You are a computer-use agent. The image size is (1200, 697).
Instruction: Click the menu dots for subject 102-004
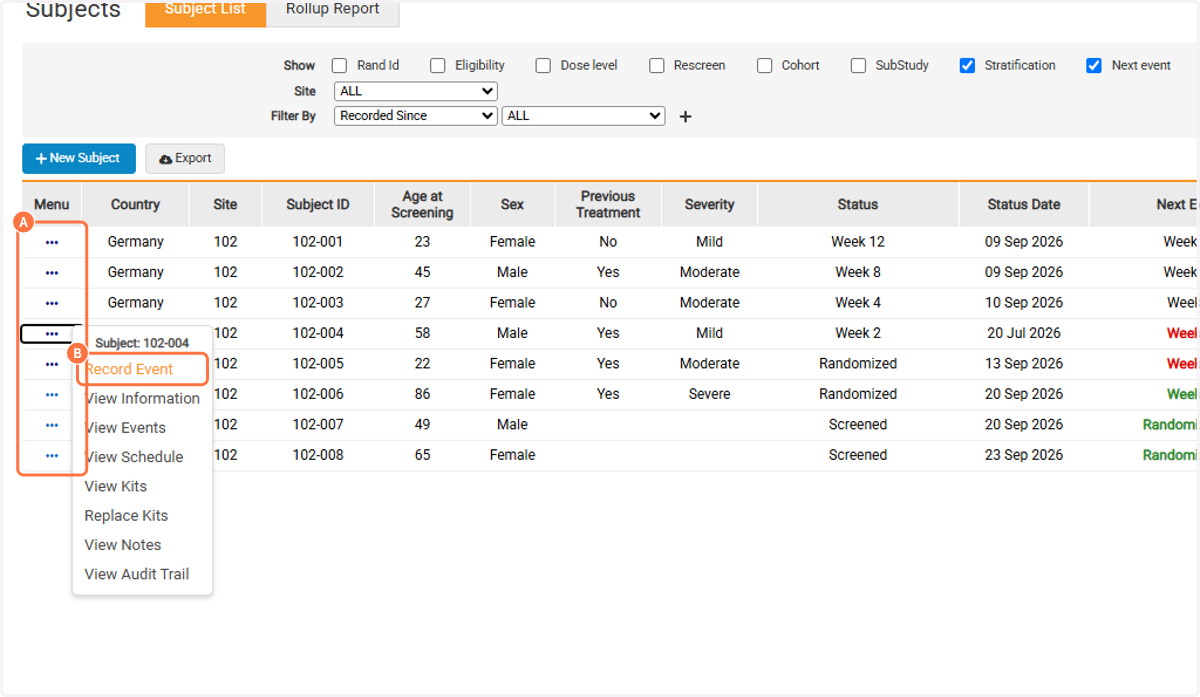point(52,334)
